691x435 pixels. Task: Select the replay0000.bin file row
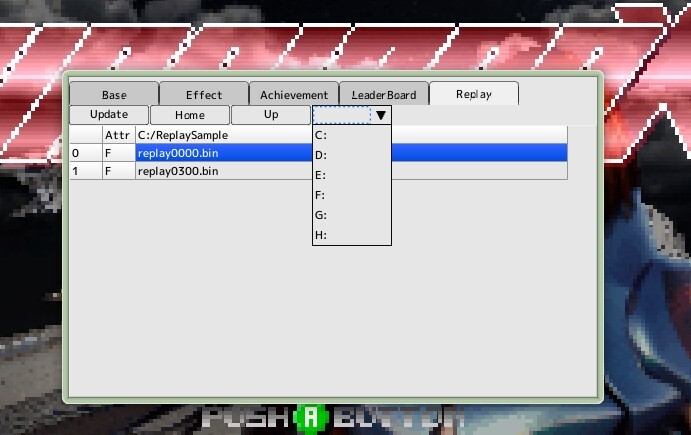(318, 153)
